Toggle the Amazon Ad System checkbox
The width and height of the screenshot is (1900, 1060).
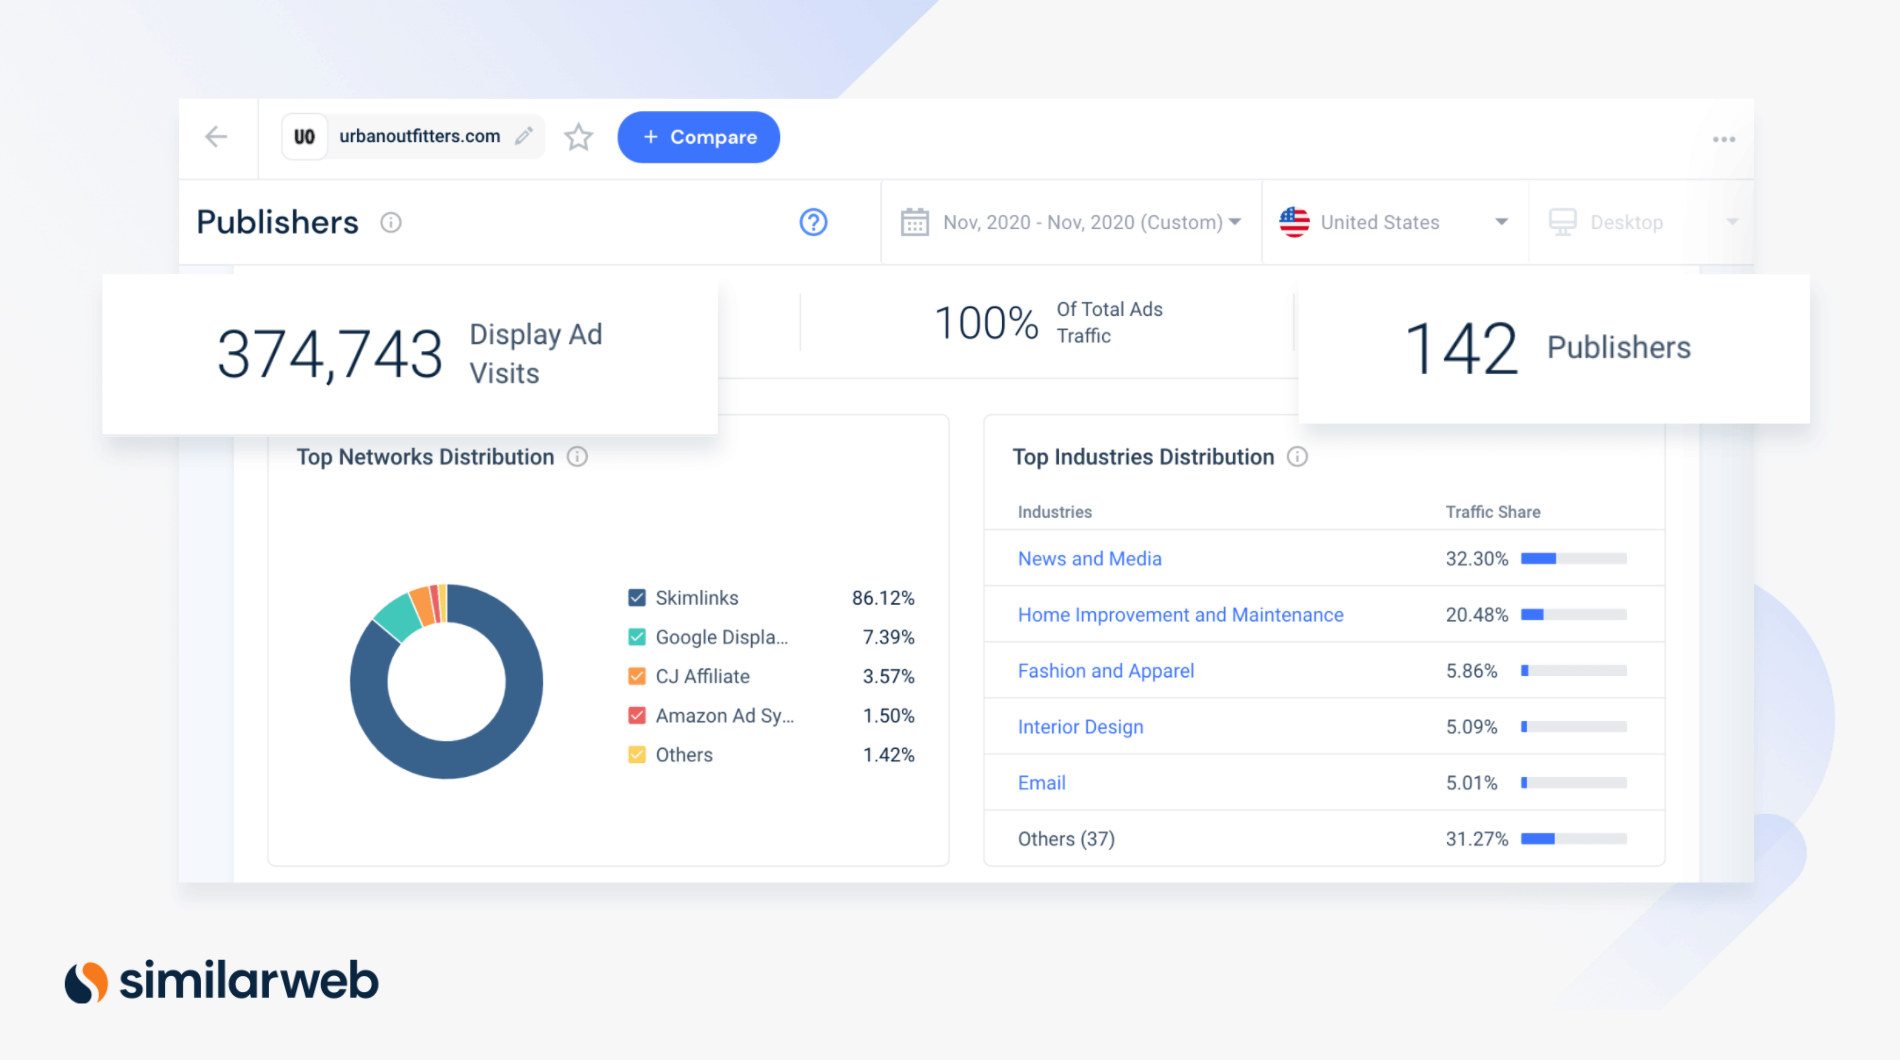(637, 716)
